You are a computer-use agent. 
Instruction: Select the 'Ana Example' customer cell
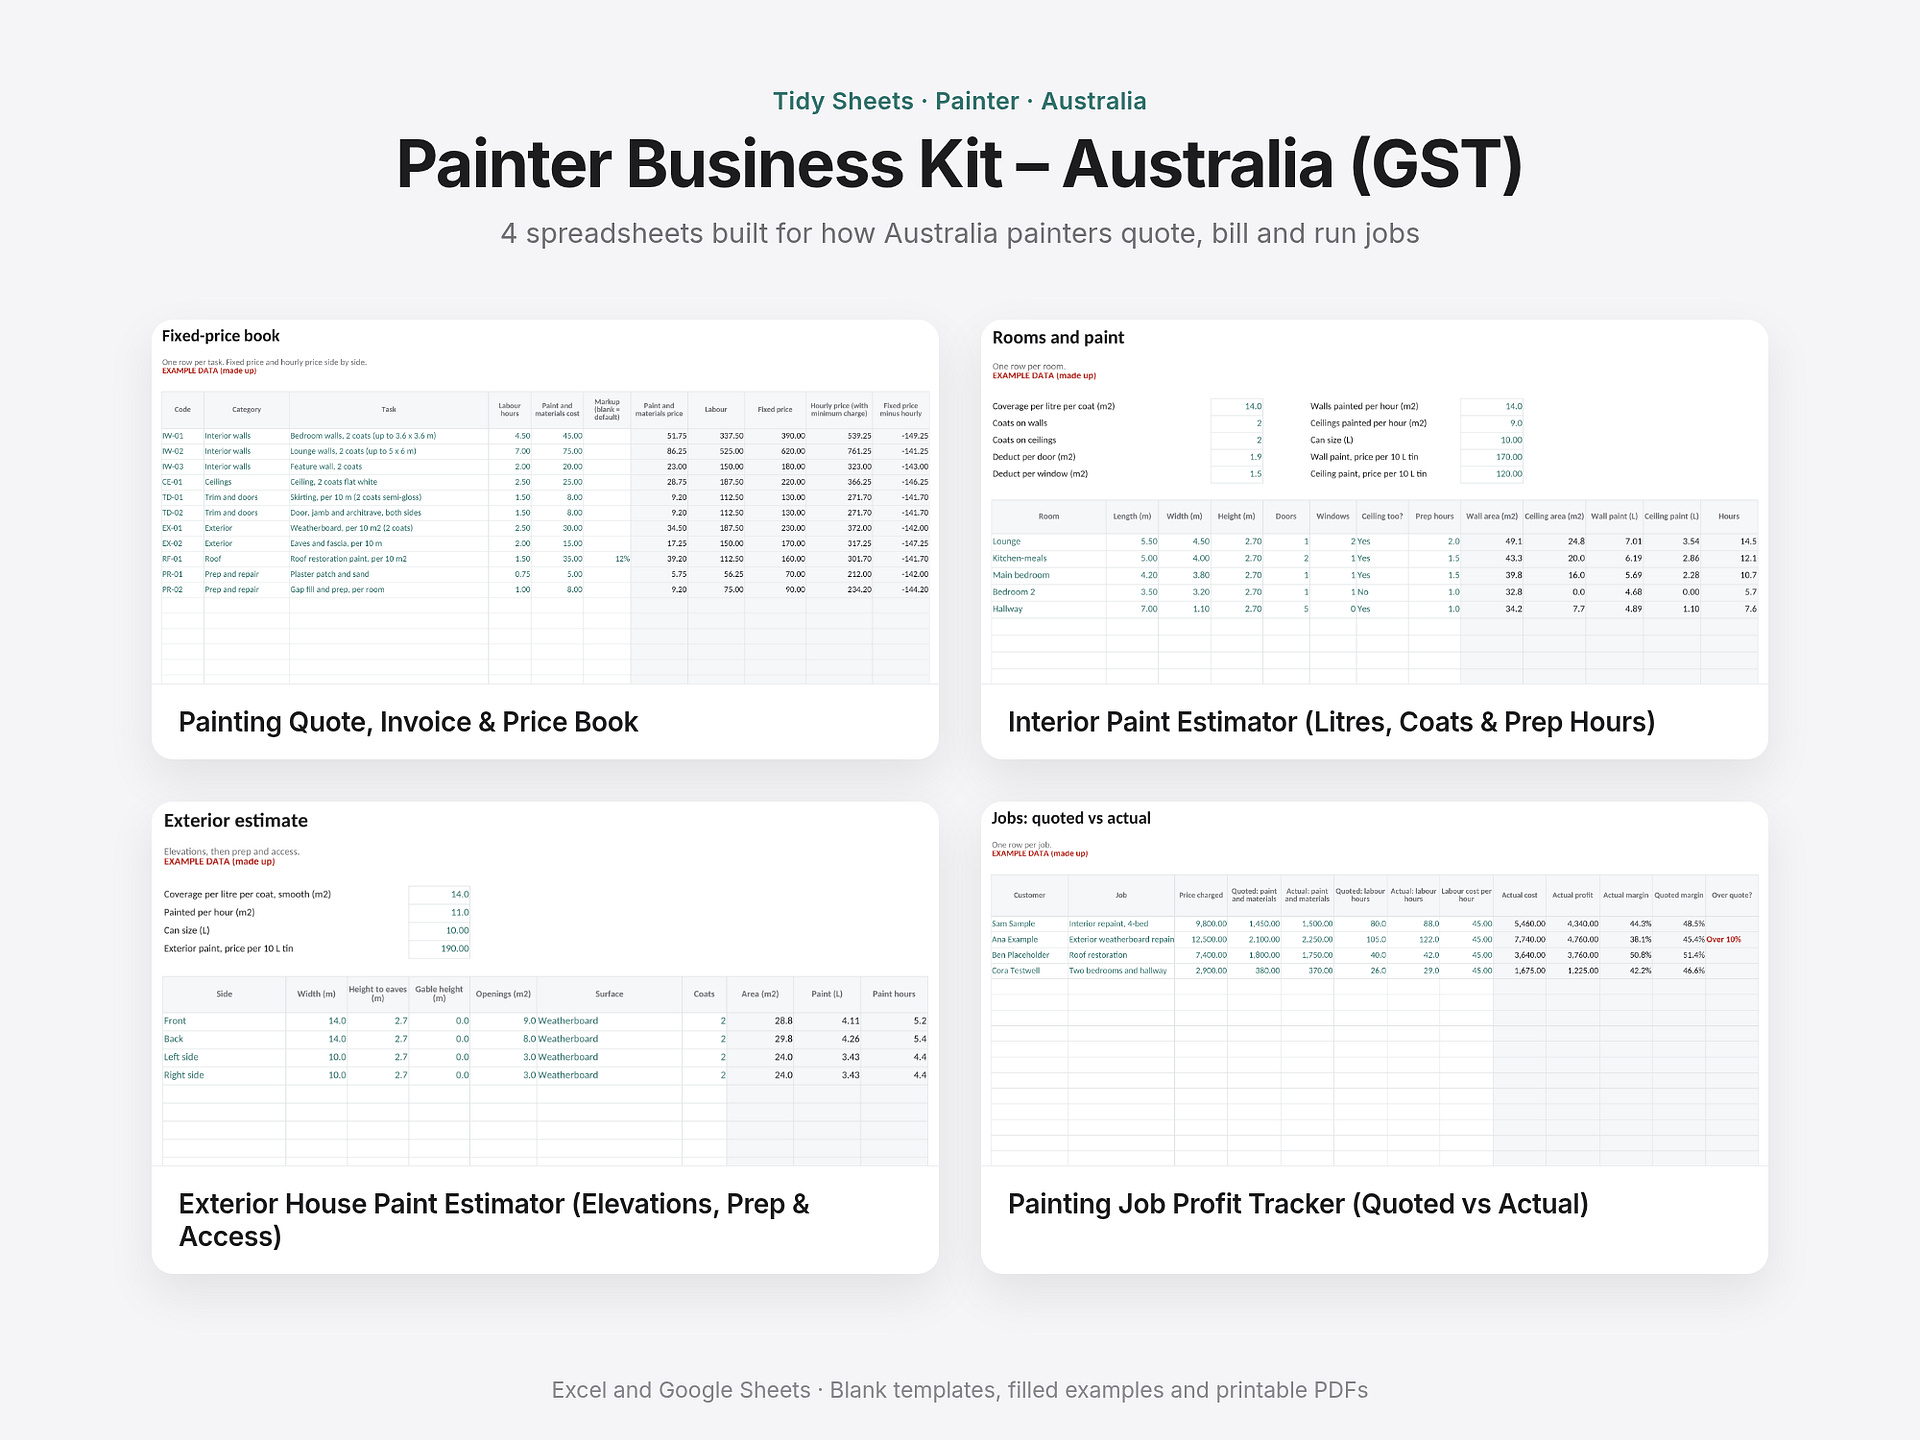click(1029, 940)
